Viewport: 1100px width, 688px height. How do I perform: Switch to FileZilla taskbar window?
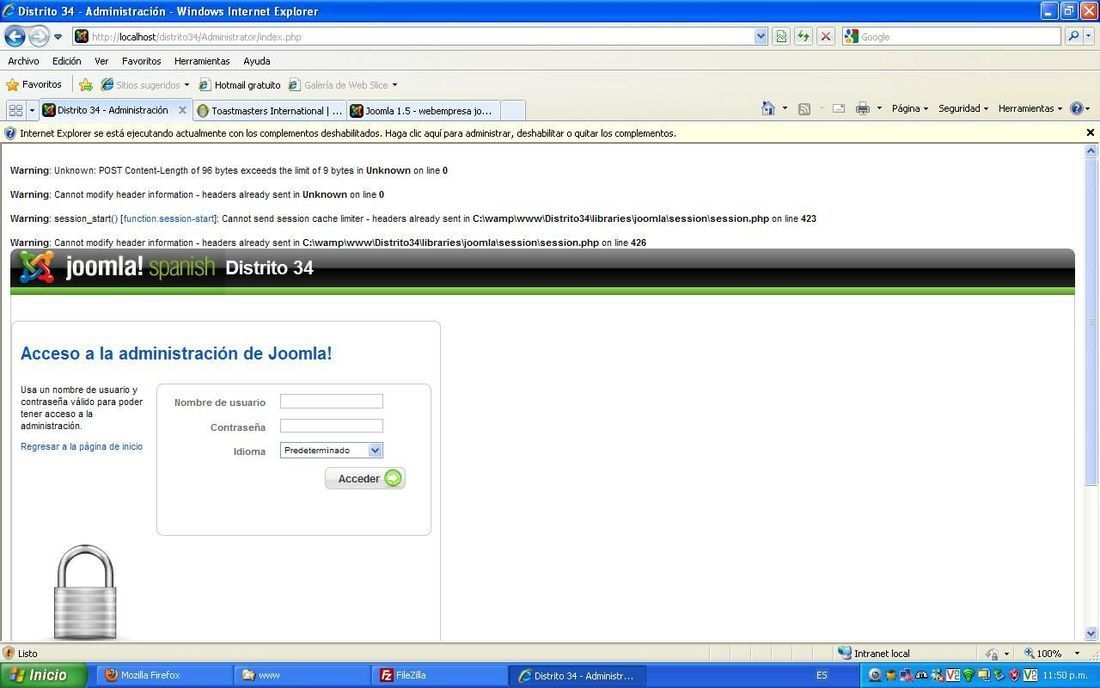(x=439, y=675)
